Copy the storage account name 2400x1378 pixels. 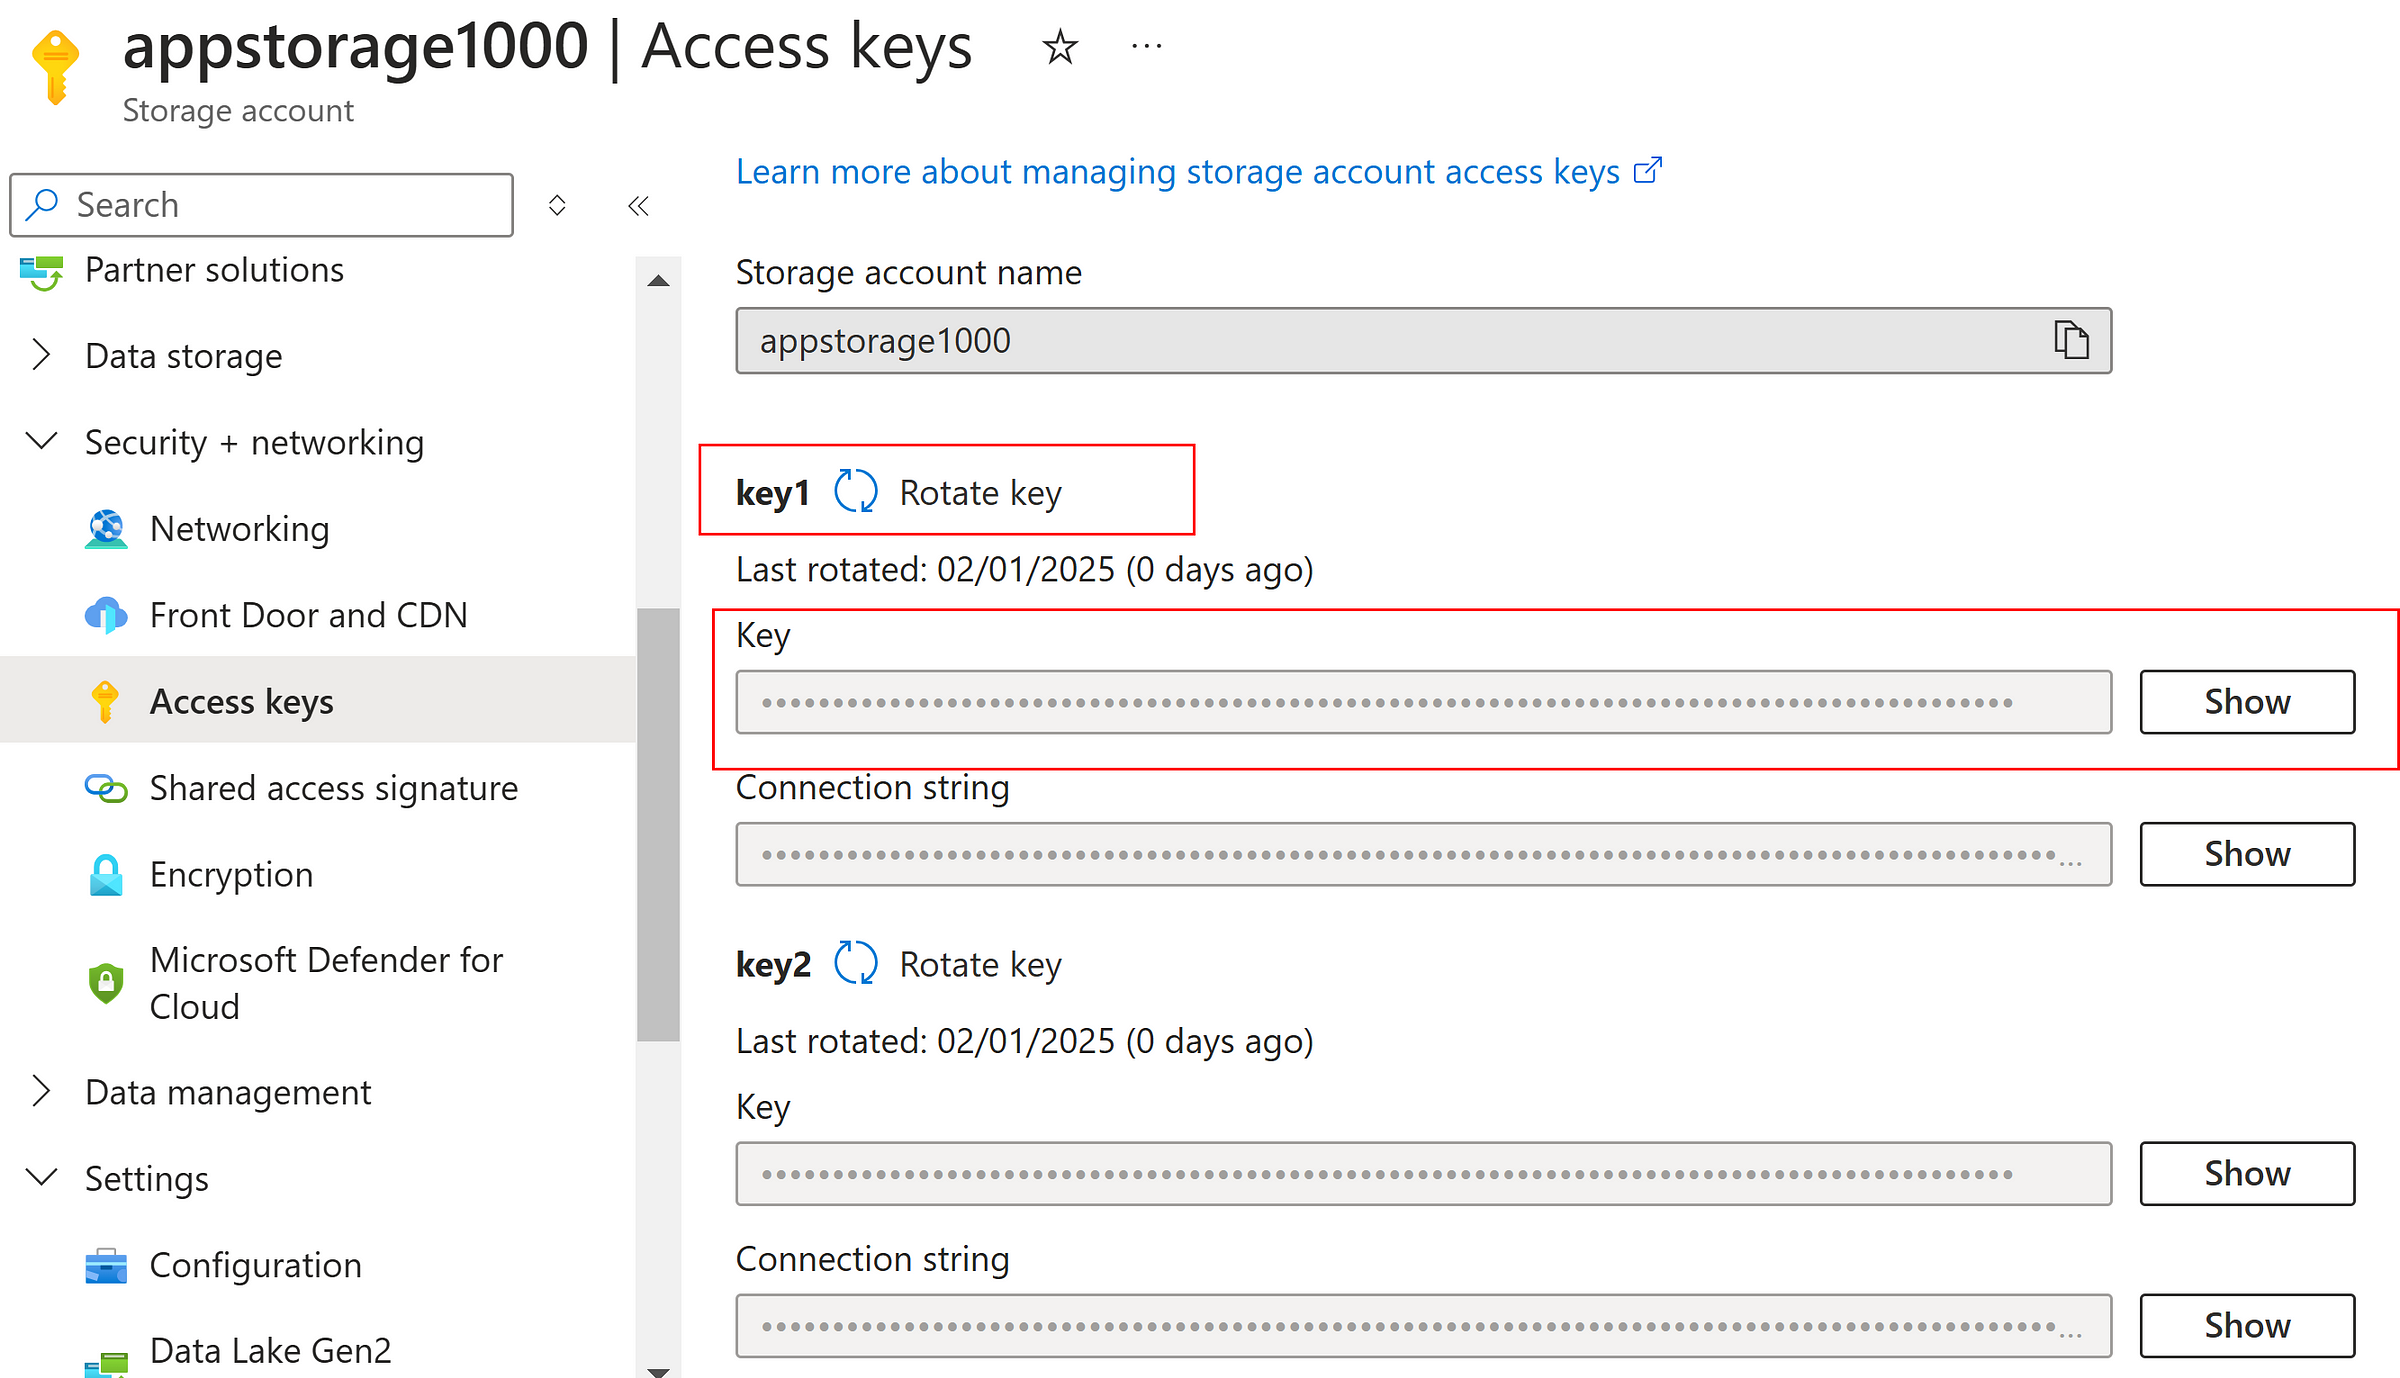click(2071, 340)
